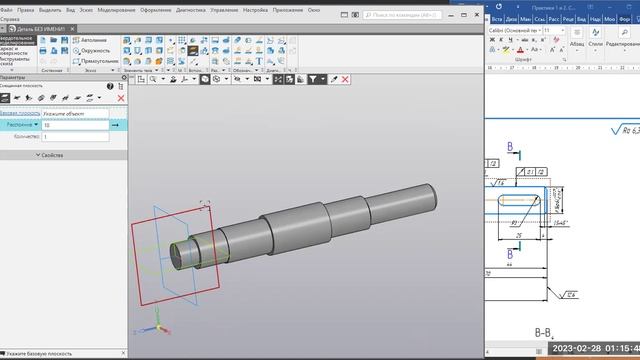The width and height of the screenshot is (640, 360).
Task: Toggle subscript formatting in Word
Action: [534, 40]
